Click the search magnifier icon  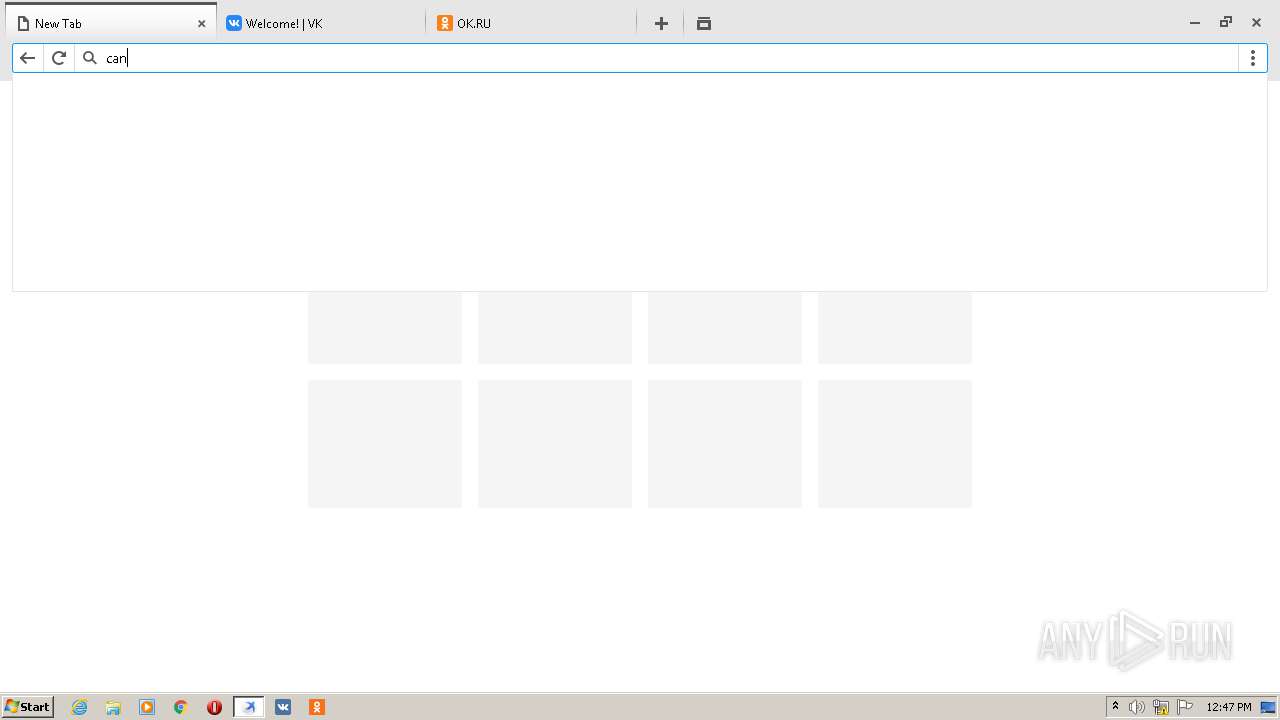click(90, 58)
